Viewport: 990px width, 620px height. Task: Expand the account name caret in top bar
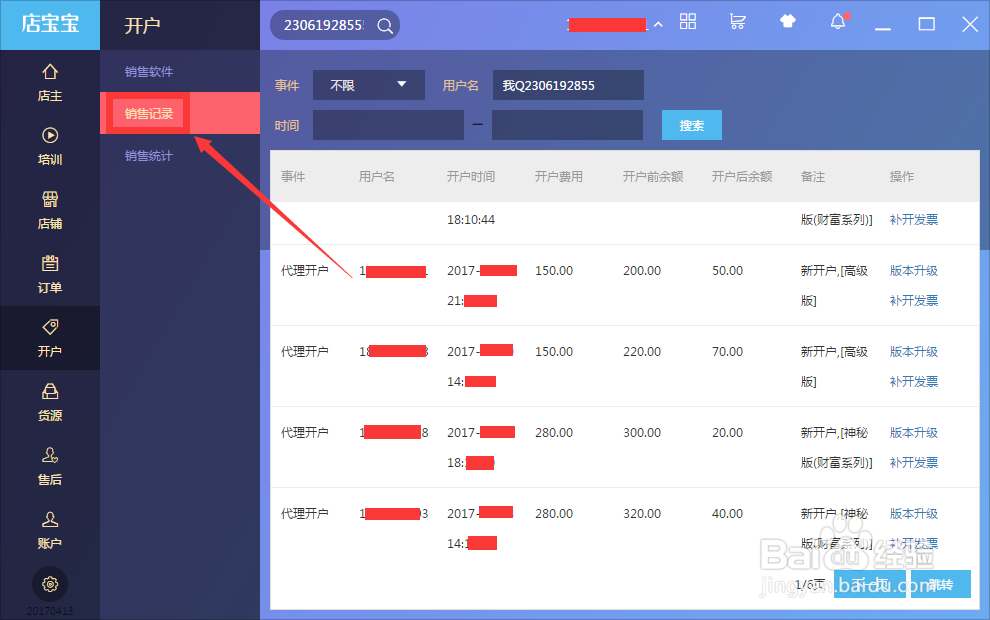click(659, 25)
